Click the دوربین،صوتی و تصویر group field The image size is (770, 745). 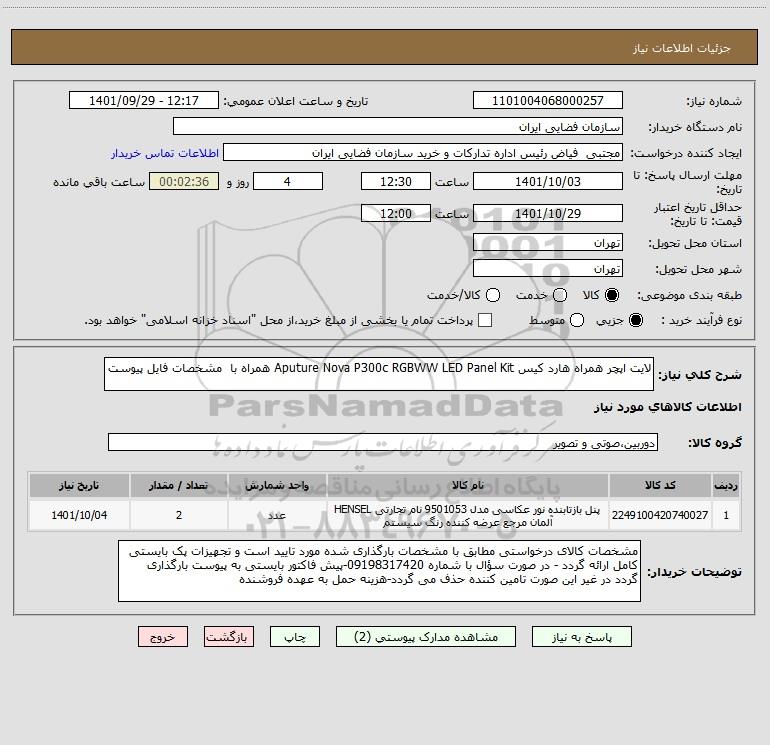click(383, 442)
